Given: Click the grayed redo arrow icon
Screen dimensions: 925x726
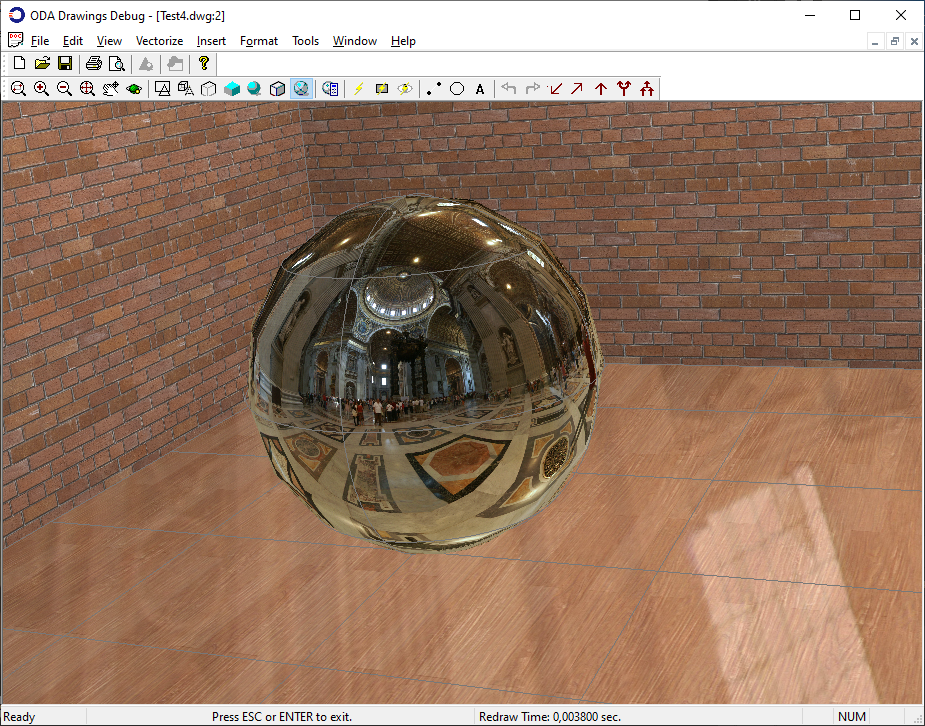Looking at the screenshot, I should 532,89.
